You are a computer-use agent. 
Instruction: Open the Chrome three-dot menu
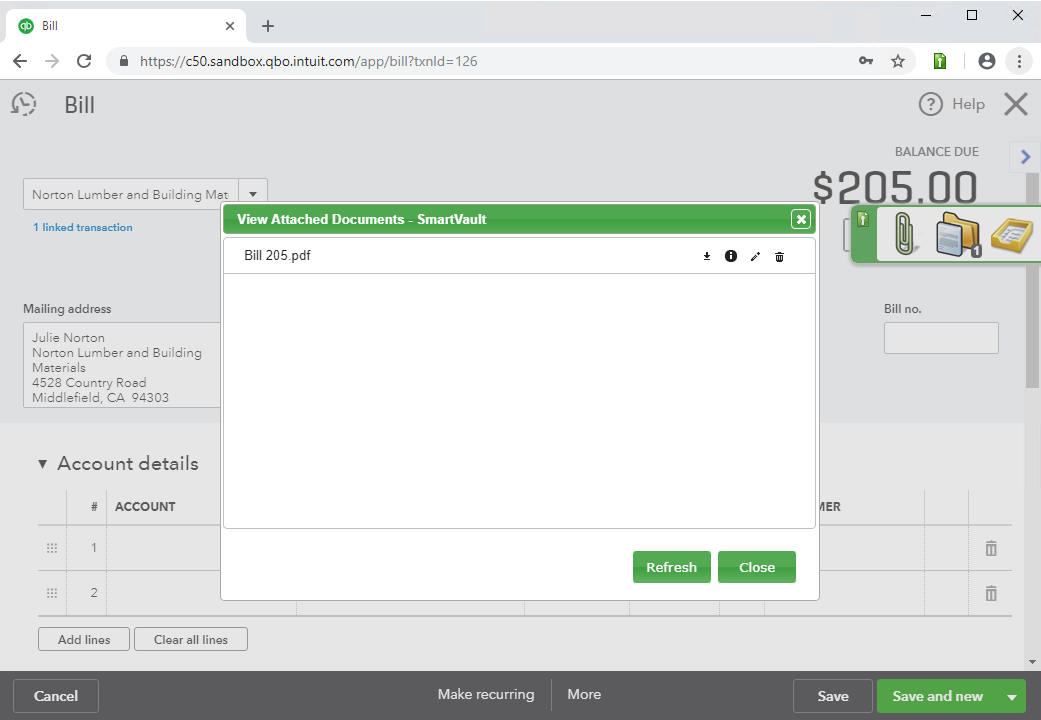point(1019,61)
